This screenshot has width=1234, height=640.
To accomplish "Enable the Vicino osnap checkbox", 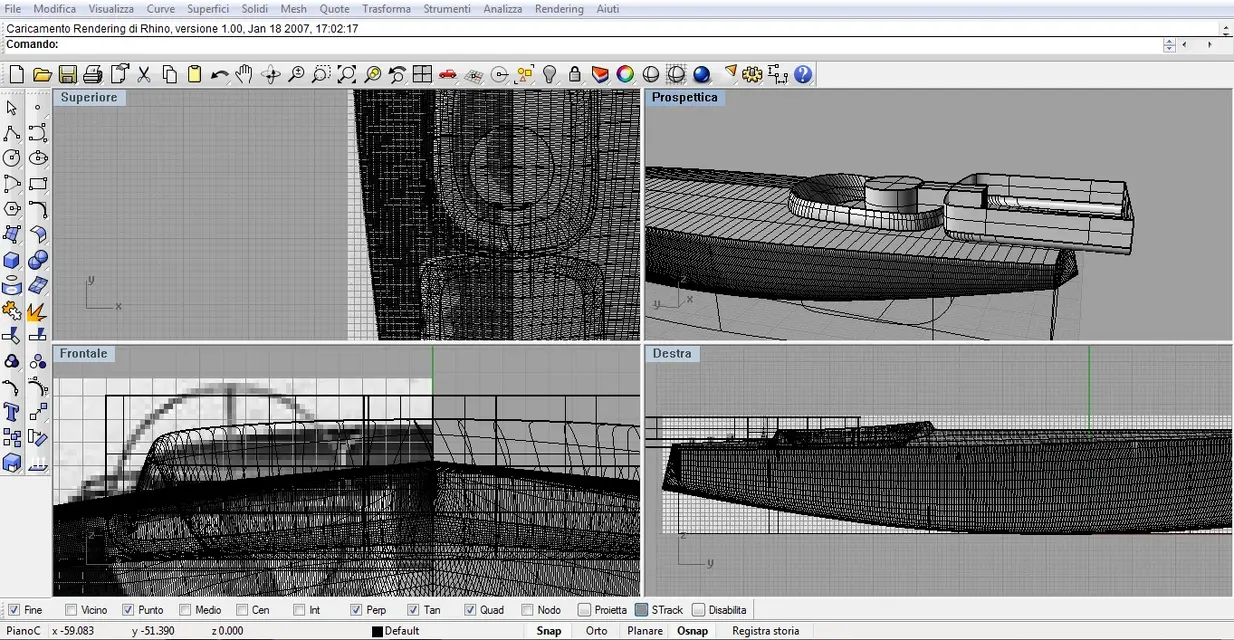I will (71, 610).
